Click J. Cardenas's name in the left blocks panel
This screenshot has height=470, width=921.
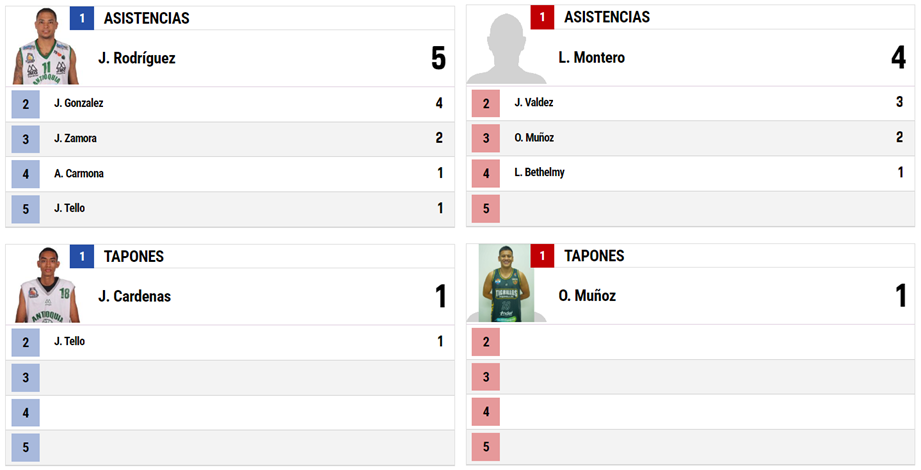(135, 296)
